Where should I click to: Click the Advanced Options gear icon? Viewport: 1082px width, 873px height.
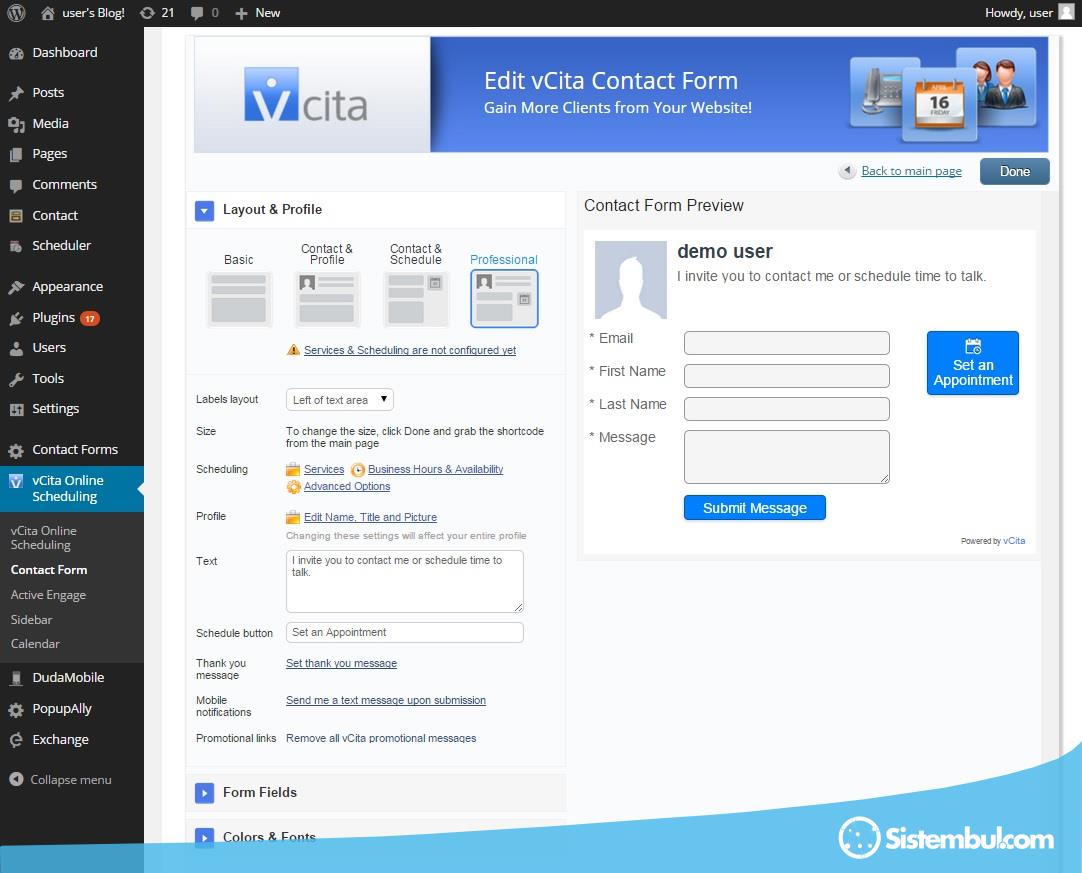(x=293, y=487)
